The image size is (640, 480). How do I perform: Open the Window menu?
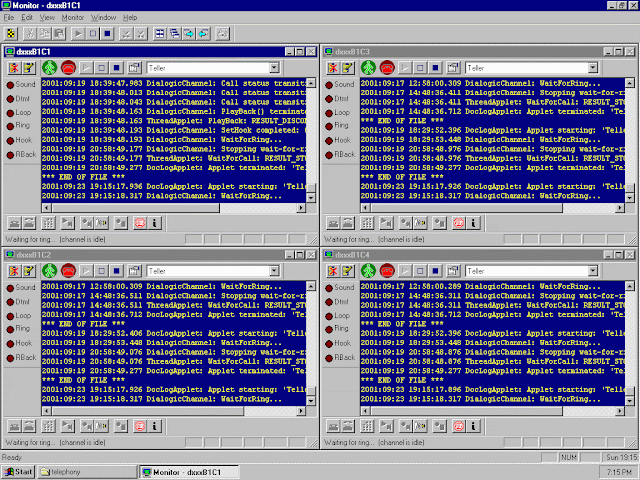[103, 18]
